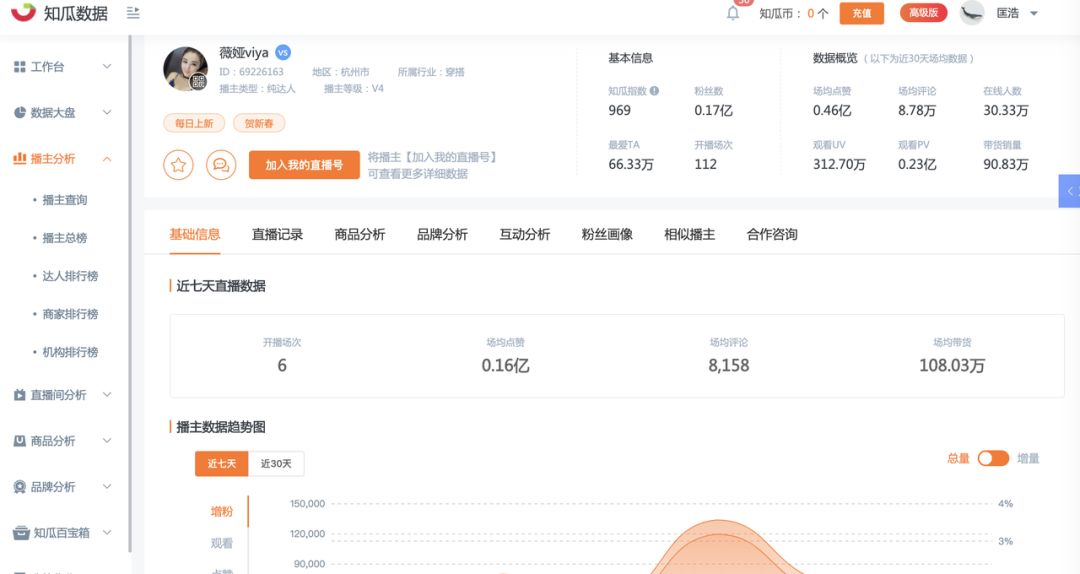Switch to the 直播记录 tab
Screen dimensions: 1080x574
pos(278,234)
